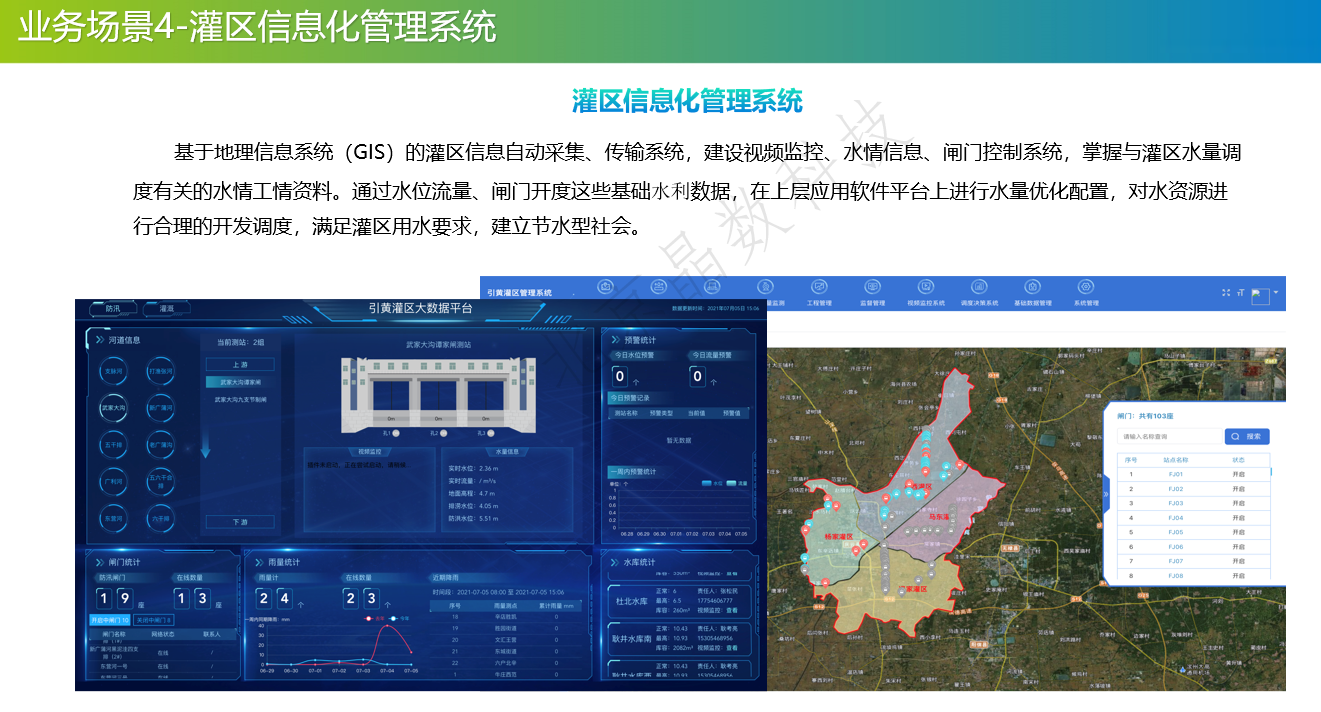Image resolution: width=1321 pixels, height=712 pixels.
Task: Click the 闸门统计 panel chevron header
Action: pos(118,562)
